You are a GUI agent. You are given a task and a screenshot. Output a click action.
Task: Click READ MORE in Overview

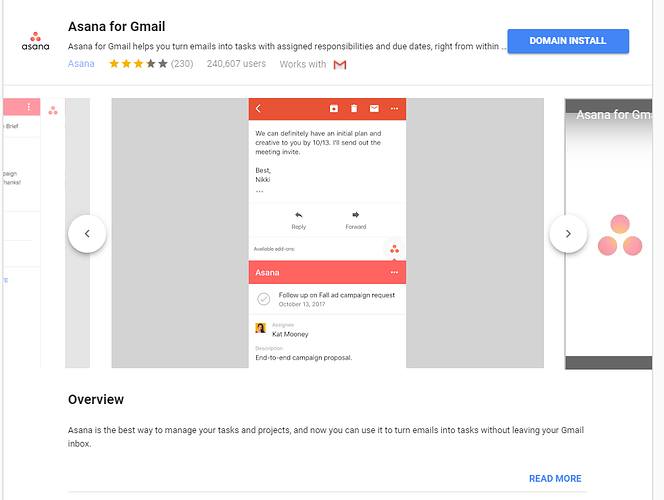click(x=555, y=478)
